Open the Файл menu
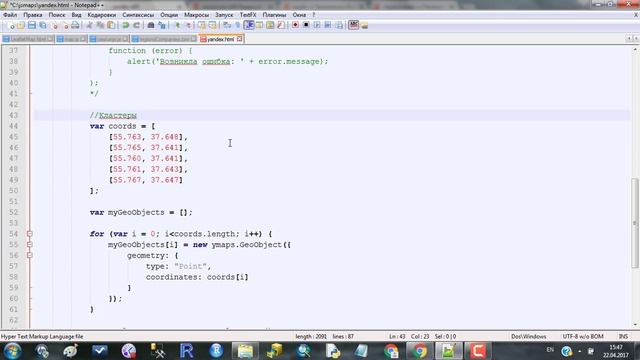Viewport: 640px width, 360px height. pos(10,15)
